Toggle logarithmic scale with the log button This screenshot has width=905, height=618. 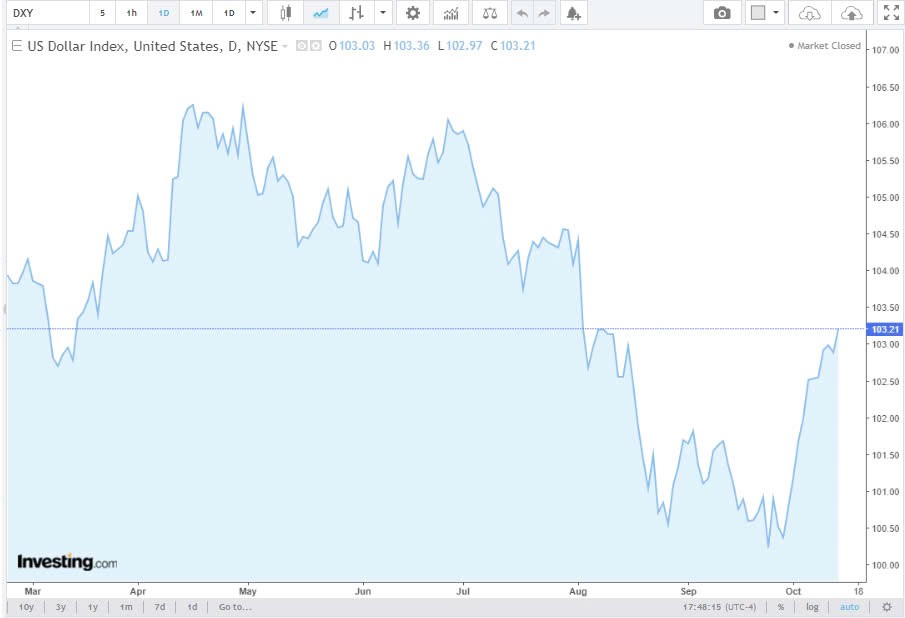click(811, 607)
